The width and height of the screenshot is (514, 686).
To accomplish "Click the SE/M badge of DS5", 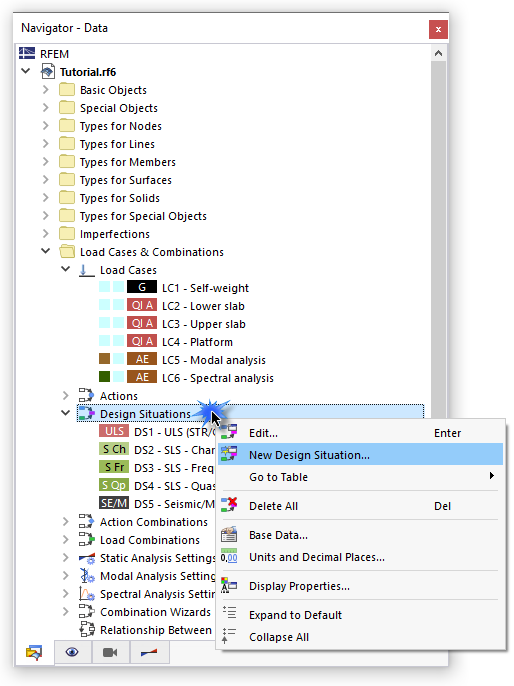I will pos(114,503).
